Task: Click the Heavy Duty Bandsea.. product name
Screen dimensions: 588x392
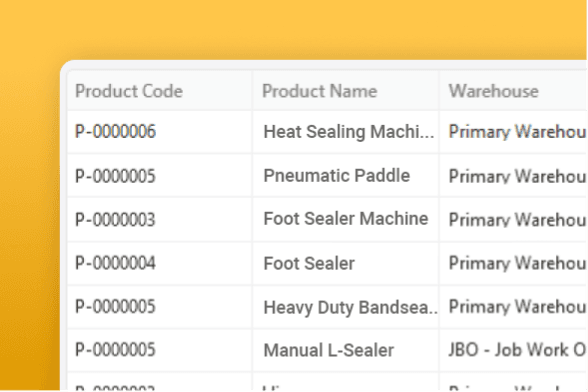Action: [x=351, y=307]
